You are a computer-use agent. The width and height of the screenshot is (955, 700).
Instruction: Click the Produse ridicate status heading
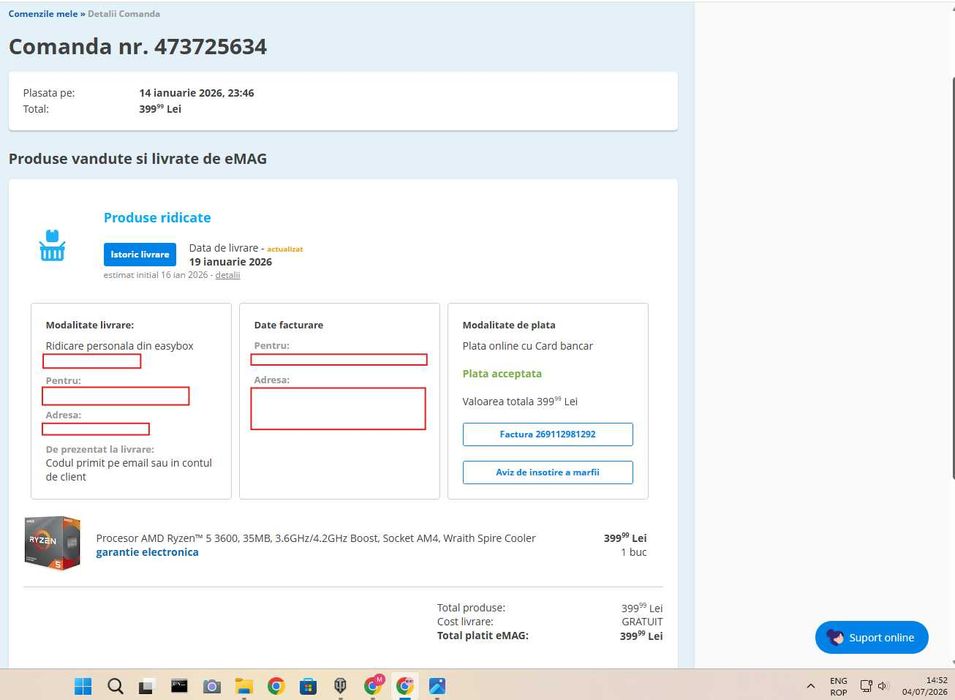[157, 217]
